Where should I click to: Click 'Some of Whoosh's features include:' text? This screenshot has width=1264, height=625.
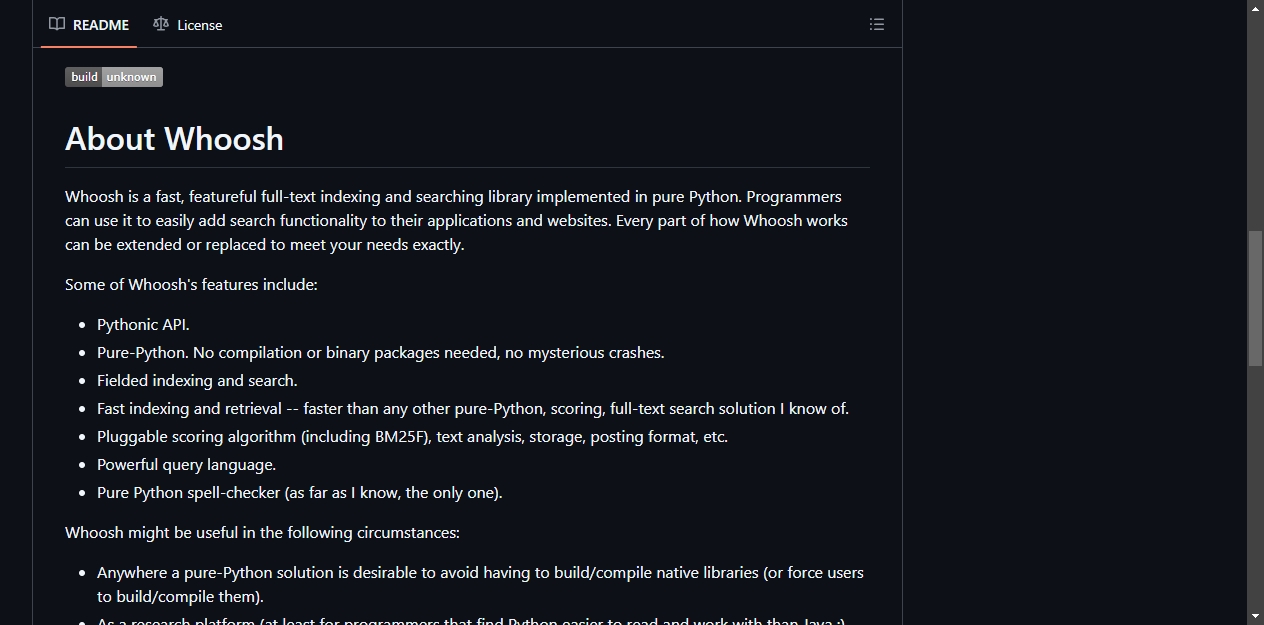(191, 285)
